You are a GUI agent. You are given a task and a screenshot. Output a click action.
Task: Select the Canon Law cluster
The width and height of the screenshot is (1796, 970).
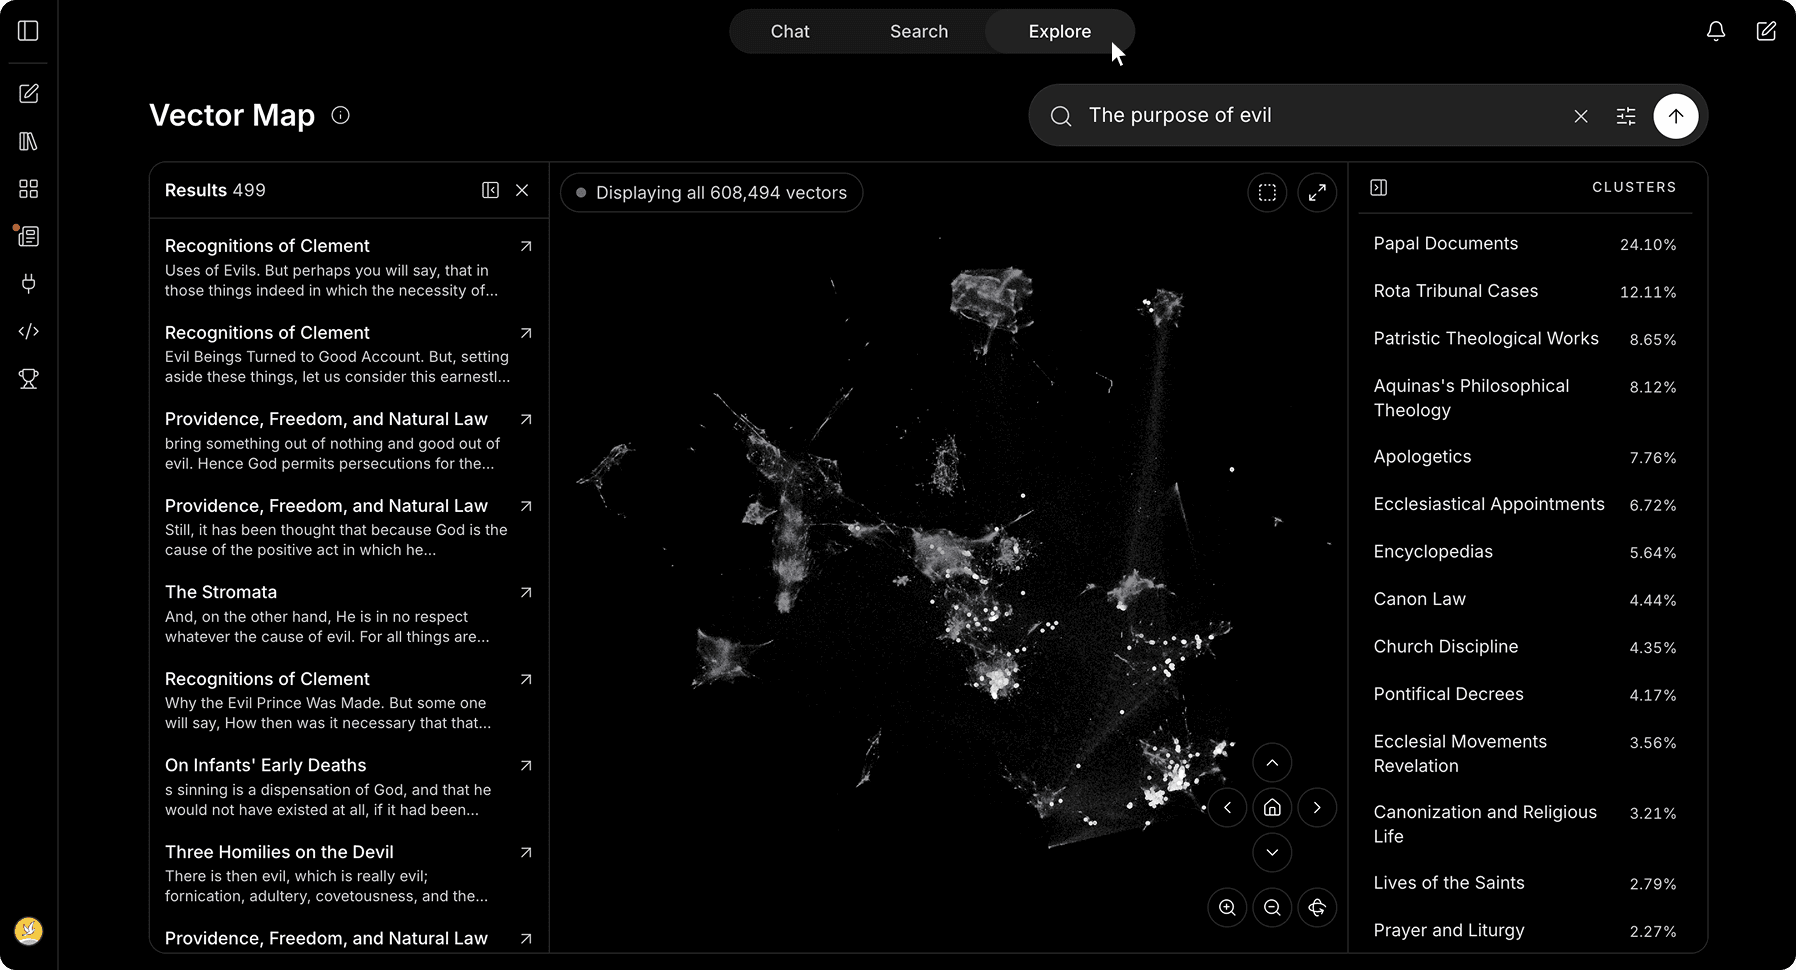(1525, 599)
